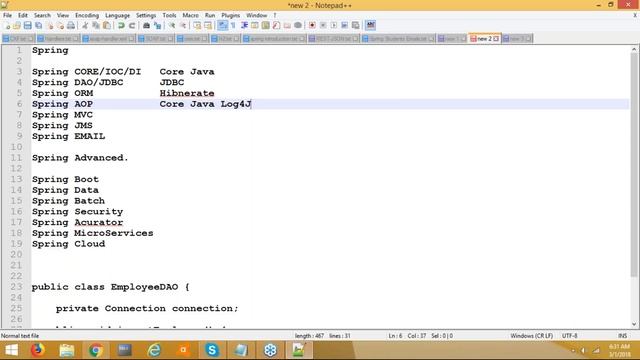Open the View menu
The width and height of the screenshot is (640, 360).
(62, 15)
